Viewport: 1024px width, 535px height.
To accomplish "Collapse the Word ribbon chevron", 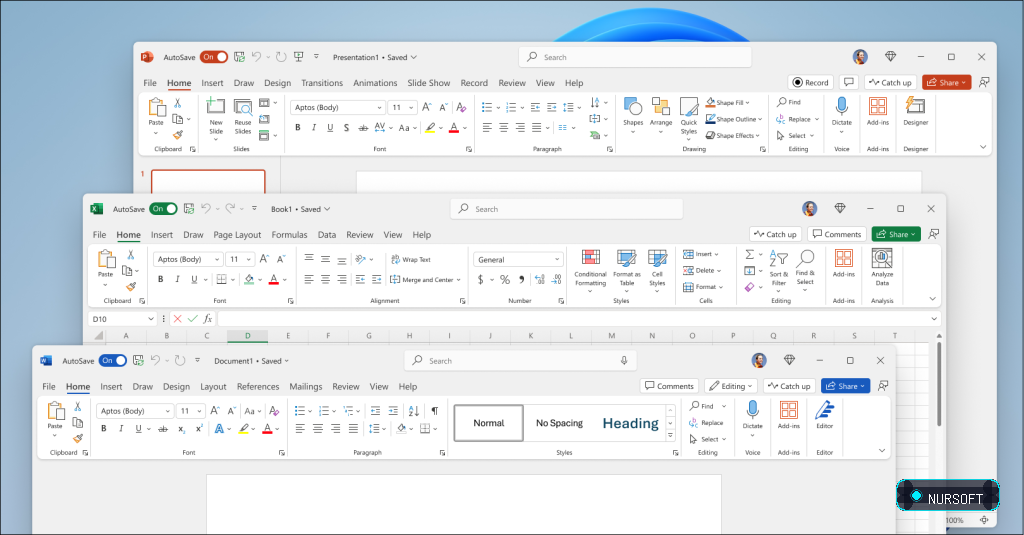I will tap(882, 450).
